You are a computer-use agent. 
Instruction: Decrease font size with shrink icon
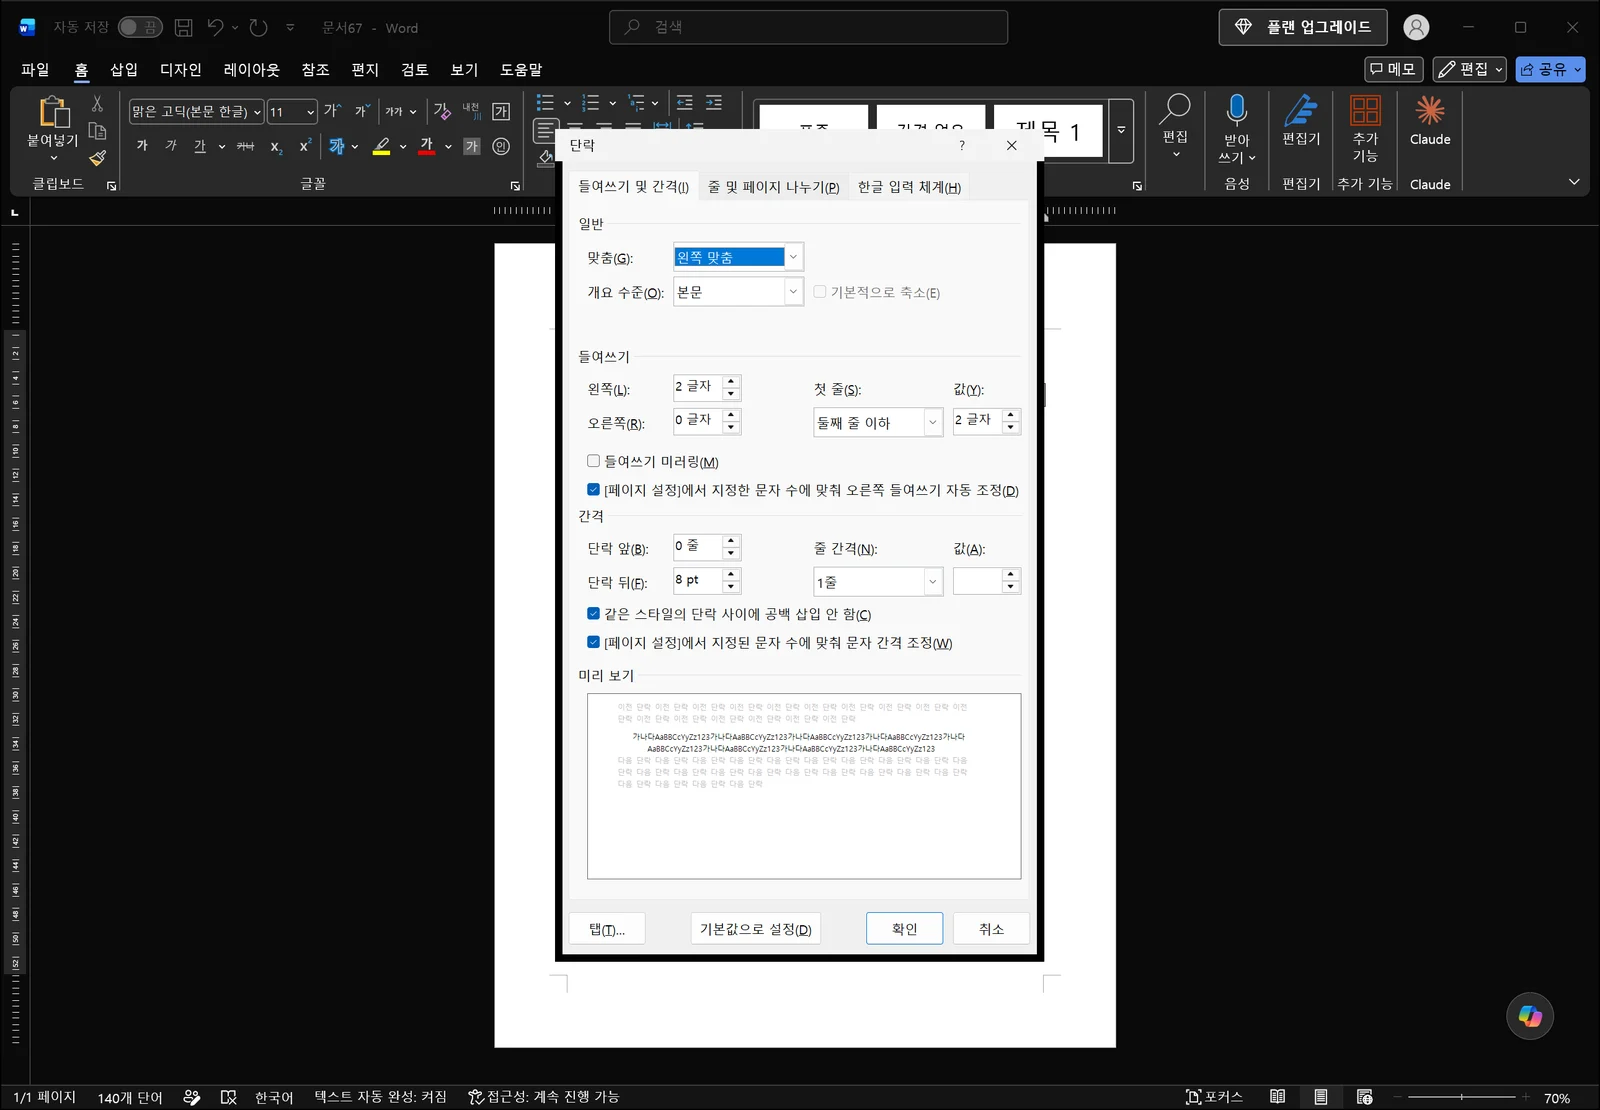[x=362, y=111]
